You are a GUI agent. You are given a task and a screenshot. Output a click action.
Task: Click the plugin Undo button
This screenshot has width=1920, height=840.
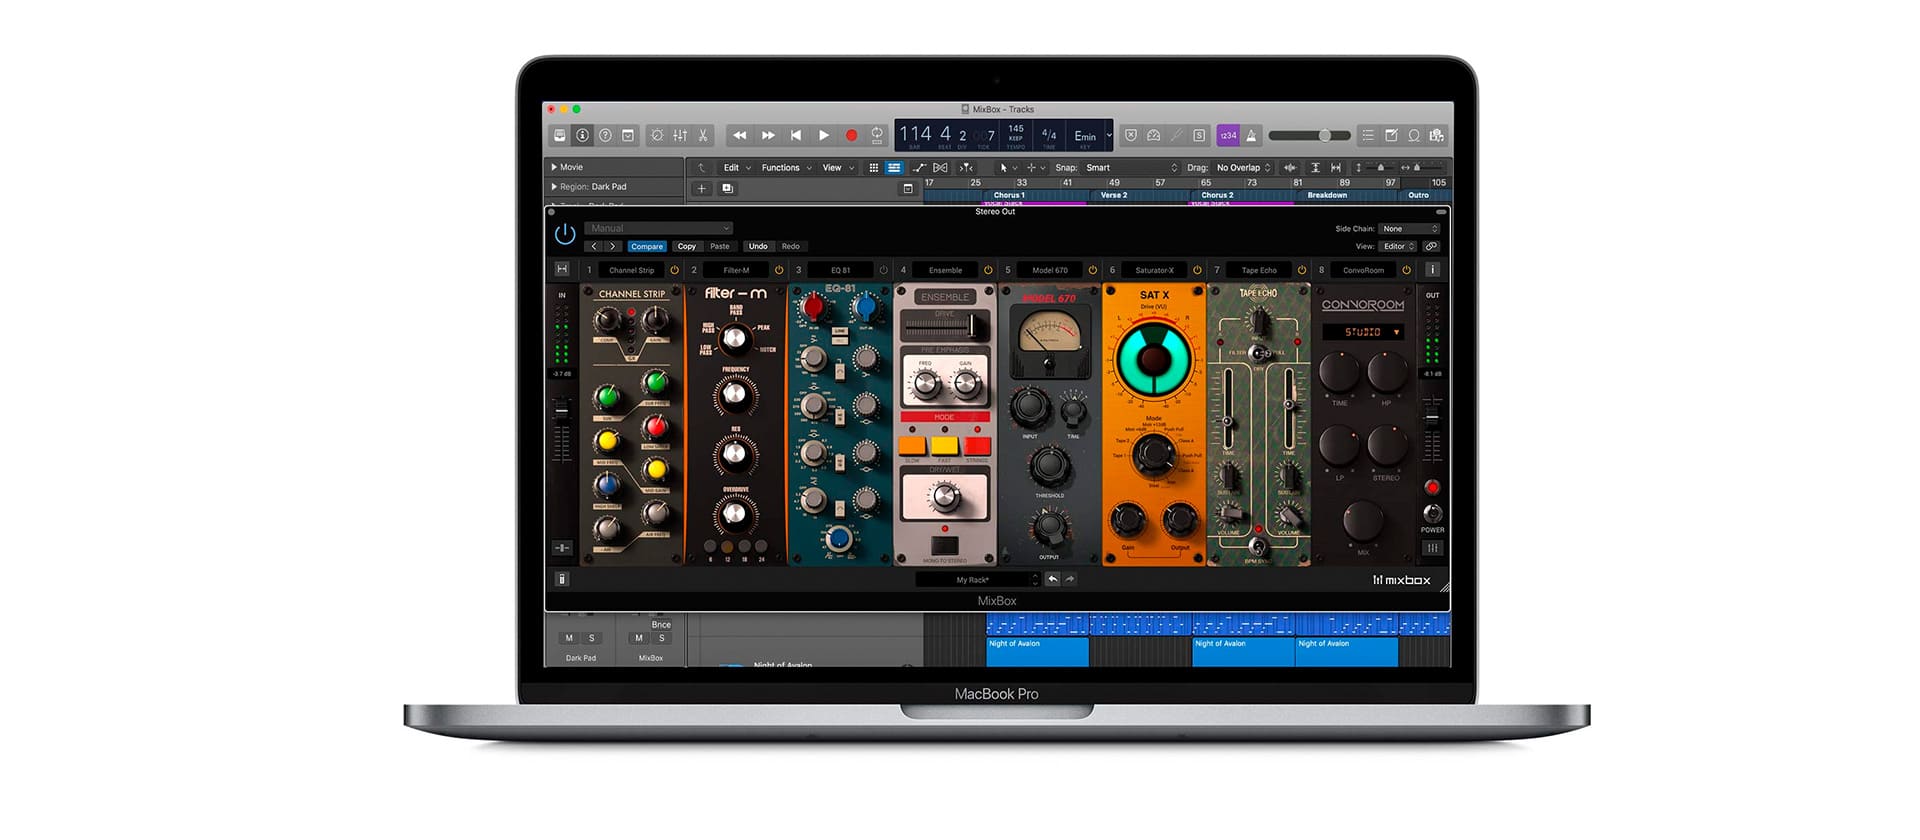[758, 246]
